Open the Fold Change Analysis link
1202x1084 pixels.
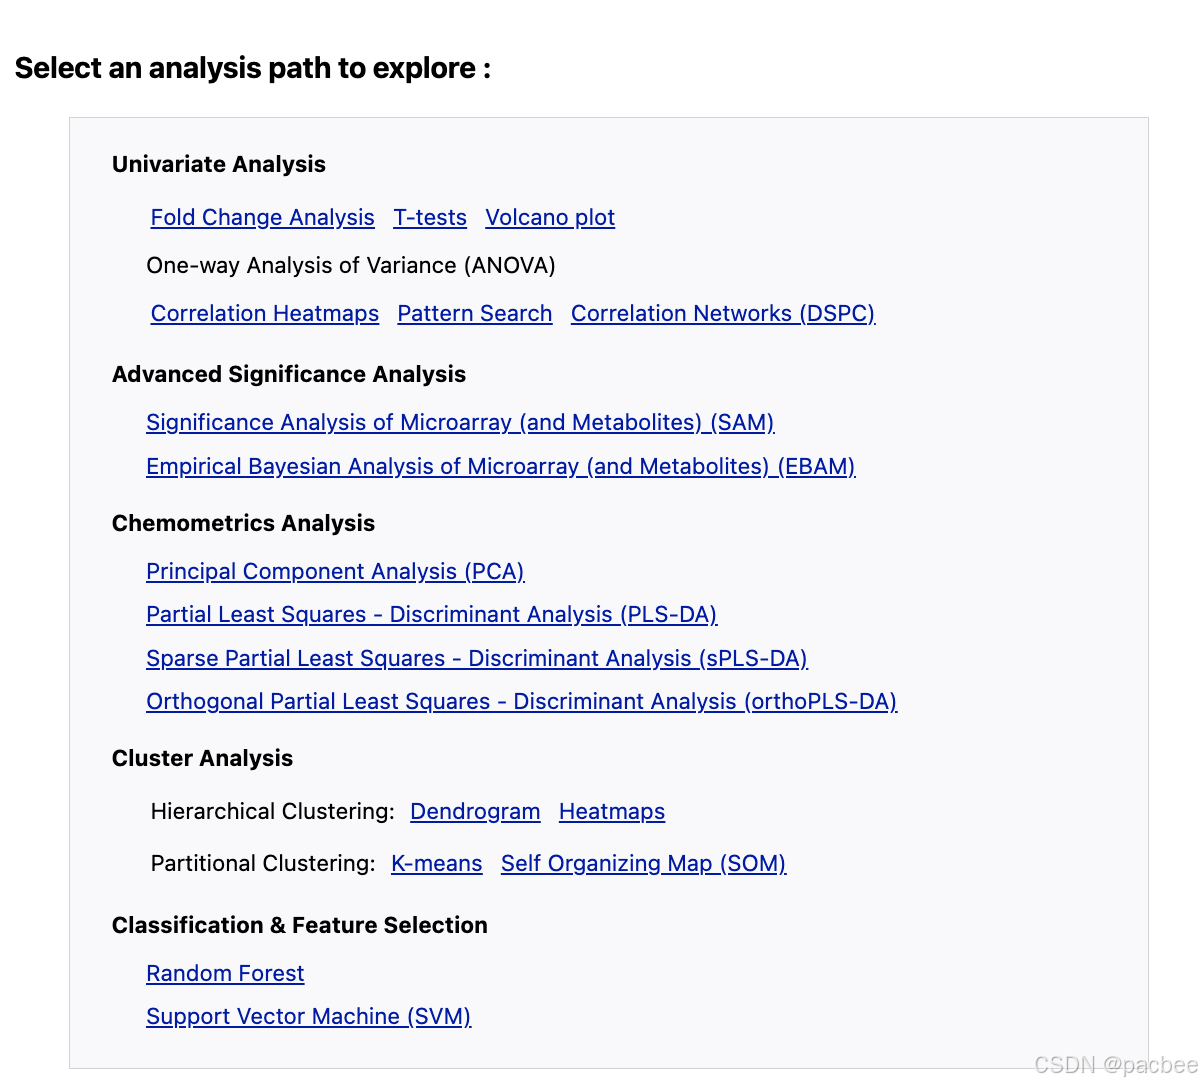click(x=262, y=218)
